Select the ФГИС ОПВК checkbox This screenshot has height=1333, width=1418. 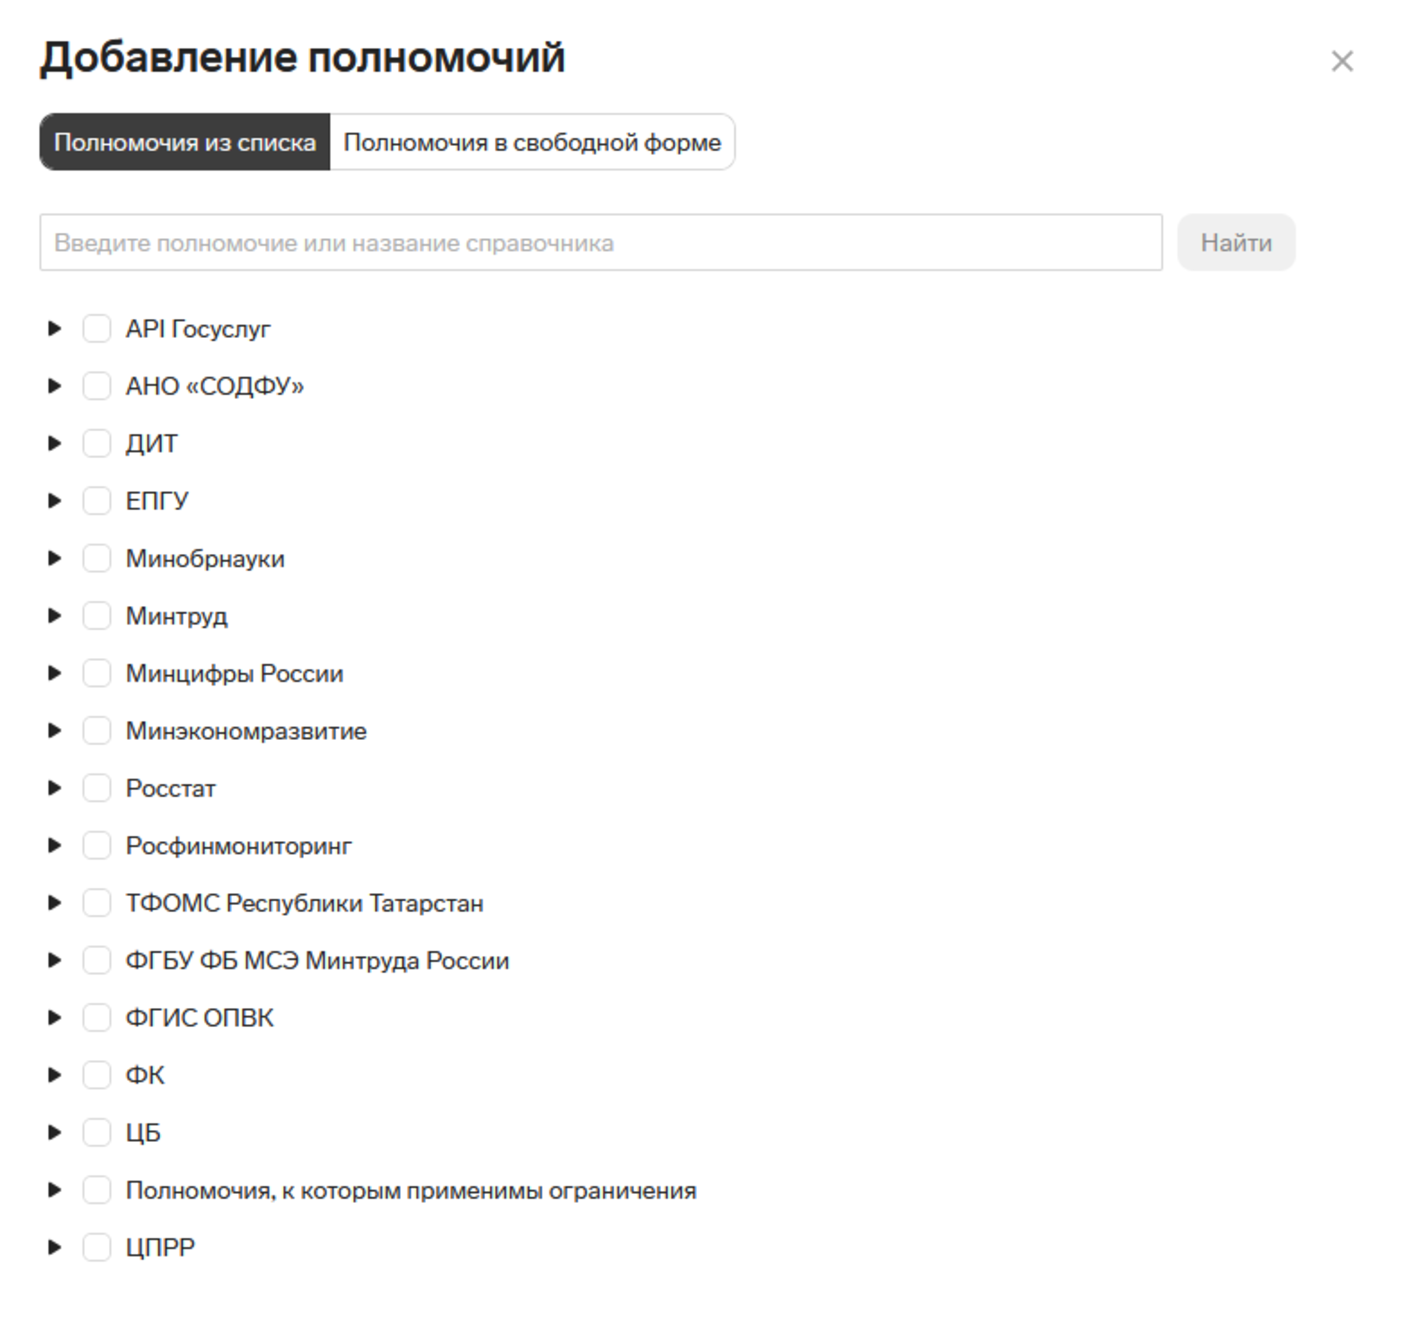pyautogui.click(x=96, y=1017)
